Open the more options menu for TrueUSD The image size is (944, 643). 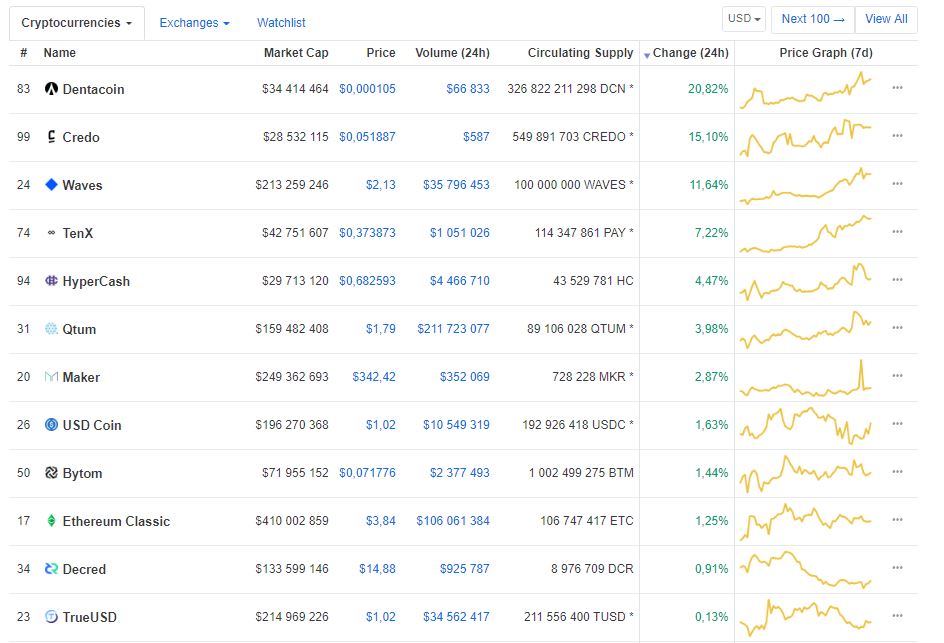pyautogui.click(x=897, y=616)
